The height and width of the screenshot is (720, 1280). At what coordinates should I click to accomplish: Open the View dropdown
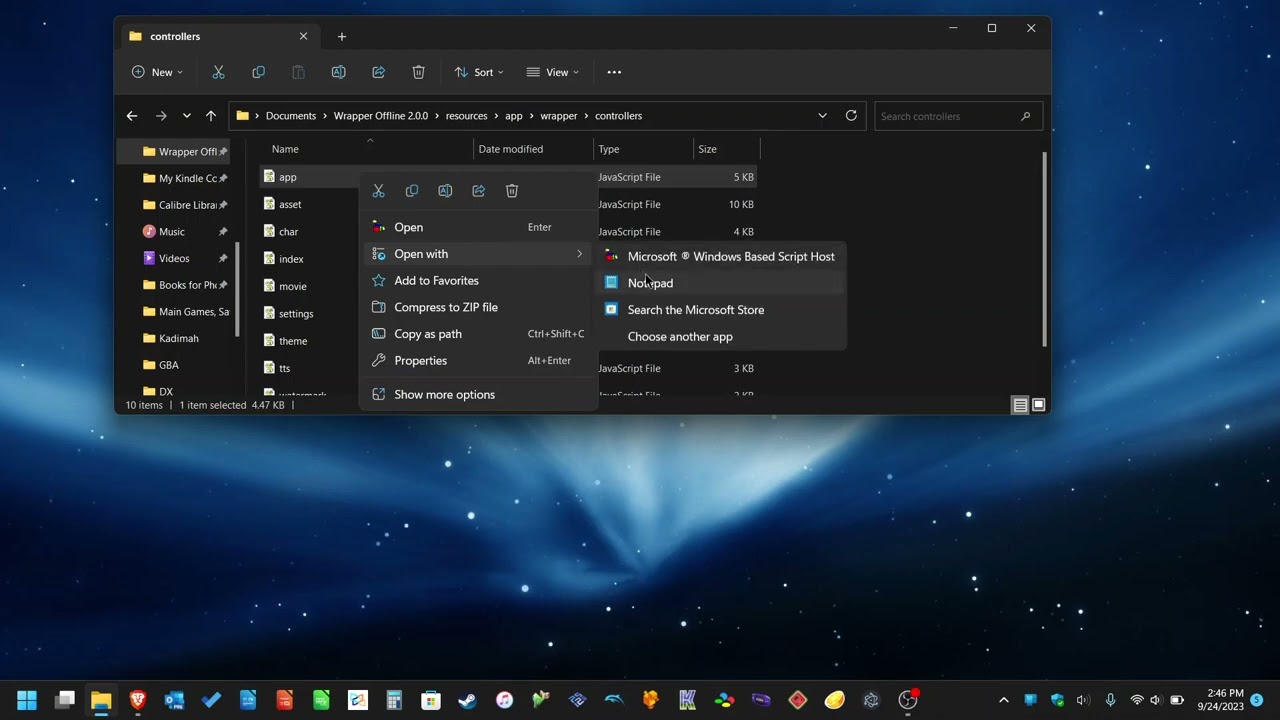(553, 72)
